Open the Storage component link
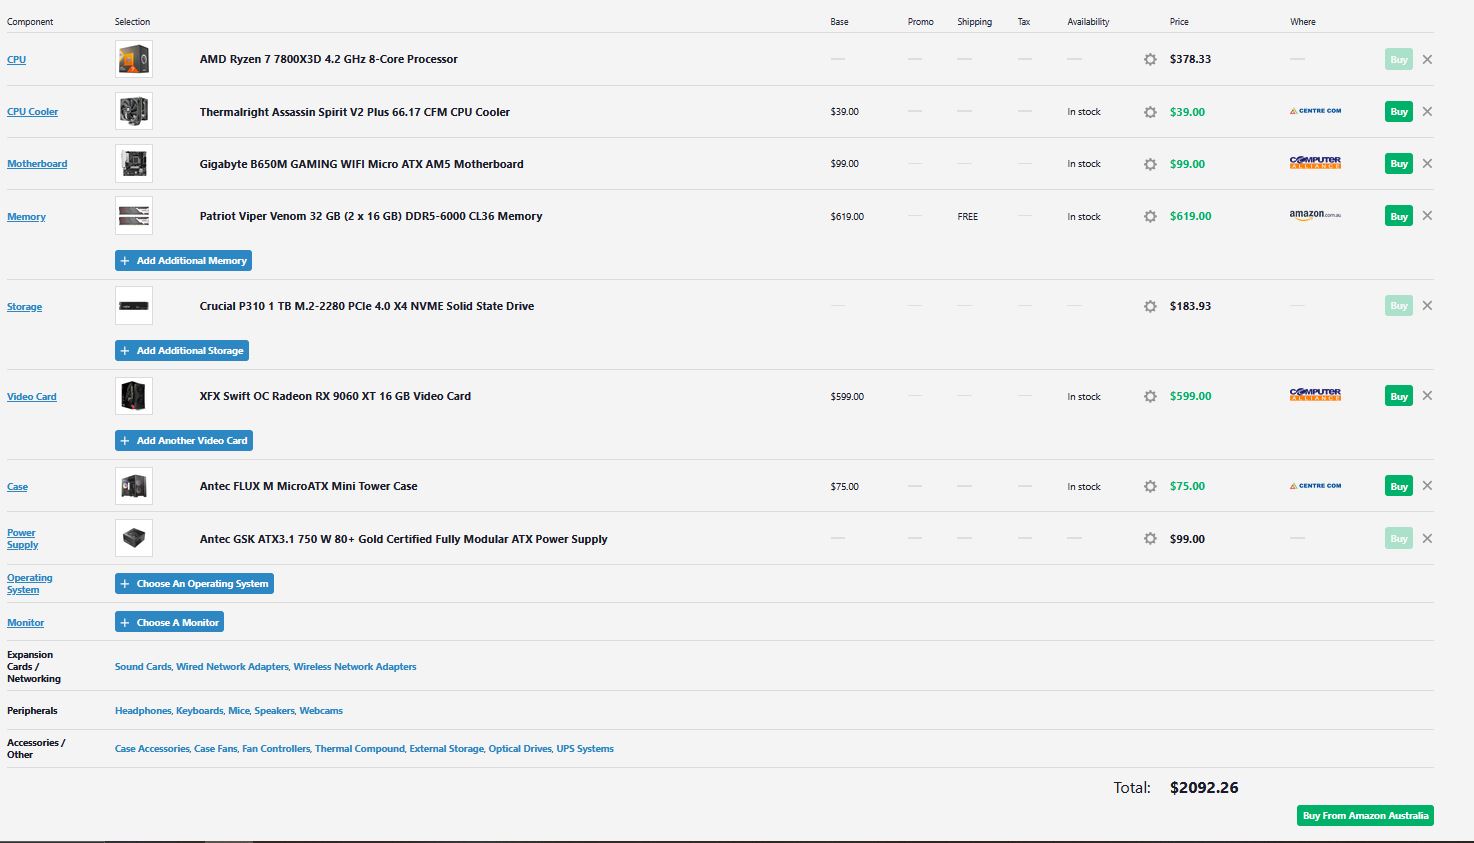The image size is (1474, 843). coord(25,307)
